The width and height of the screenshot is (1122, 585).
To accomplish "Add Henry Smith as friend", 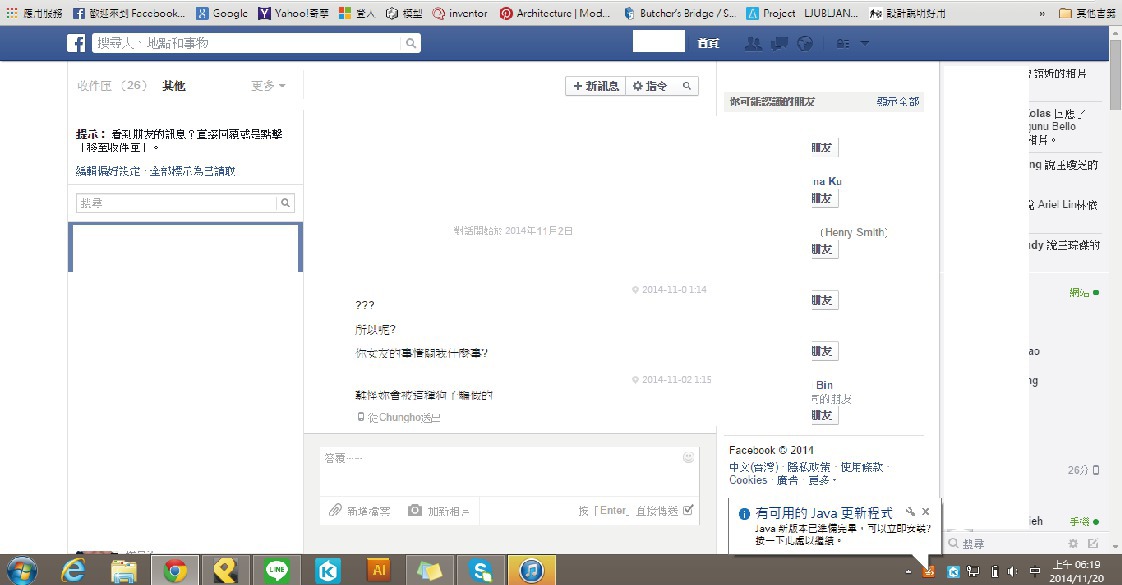I will point(824,249).
